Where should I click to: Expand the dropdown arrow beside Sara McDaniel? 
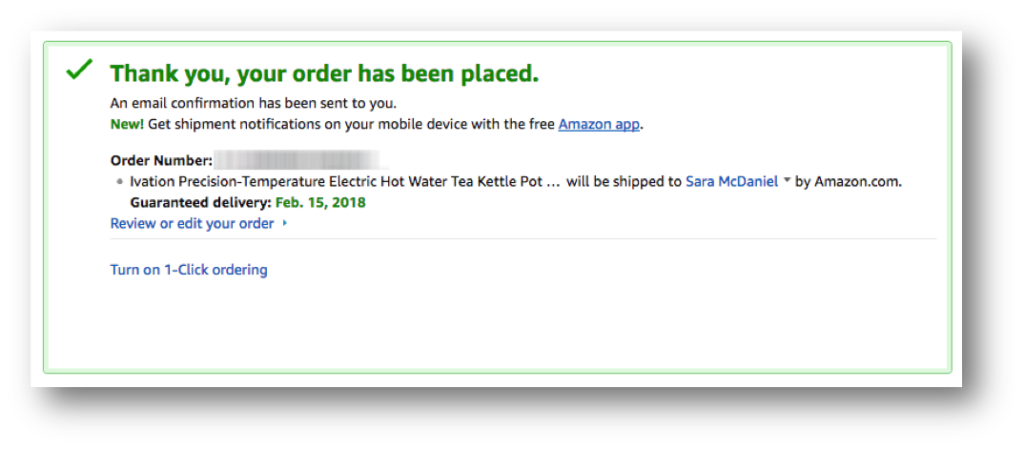coord(787,181)
